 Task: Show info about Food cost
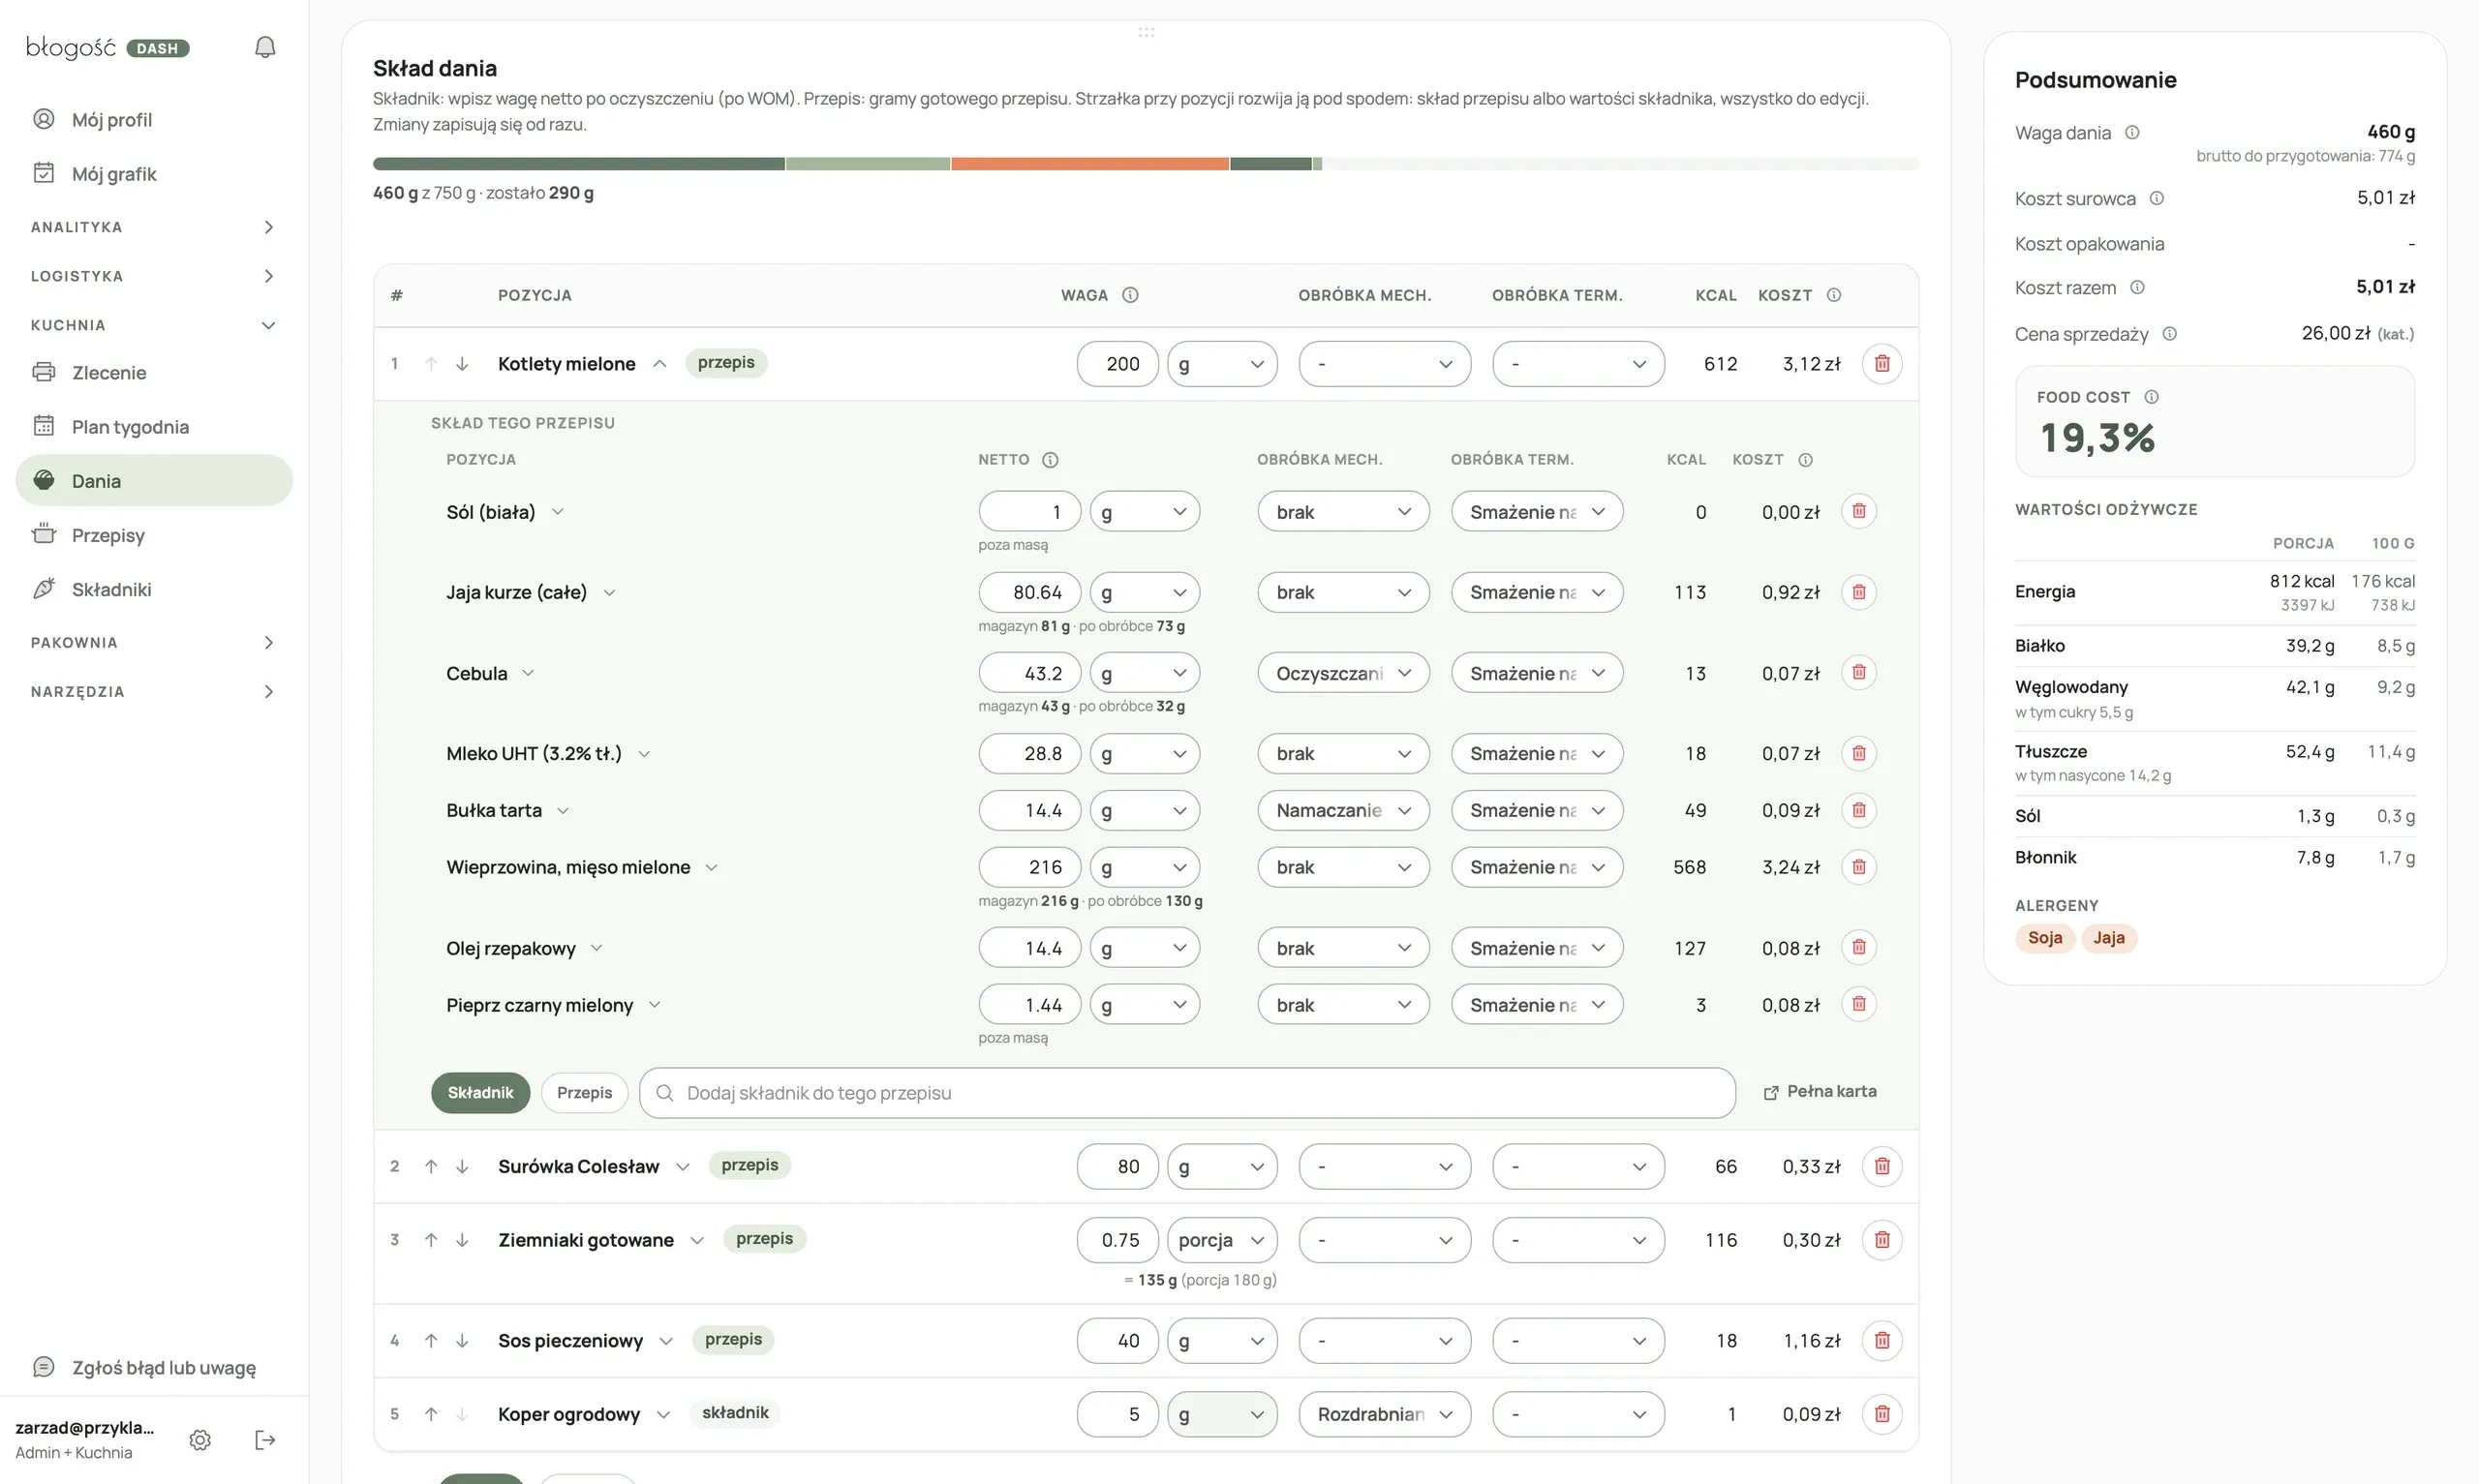tap(2152, 397)
